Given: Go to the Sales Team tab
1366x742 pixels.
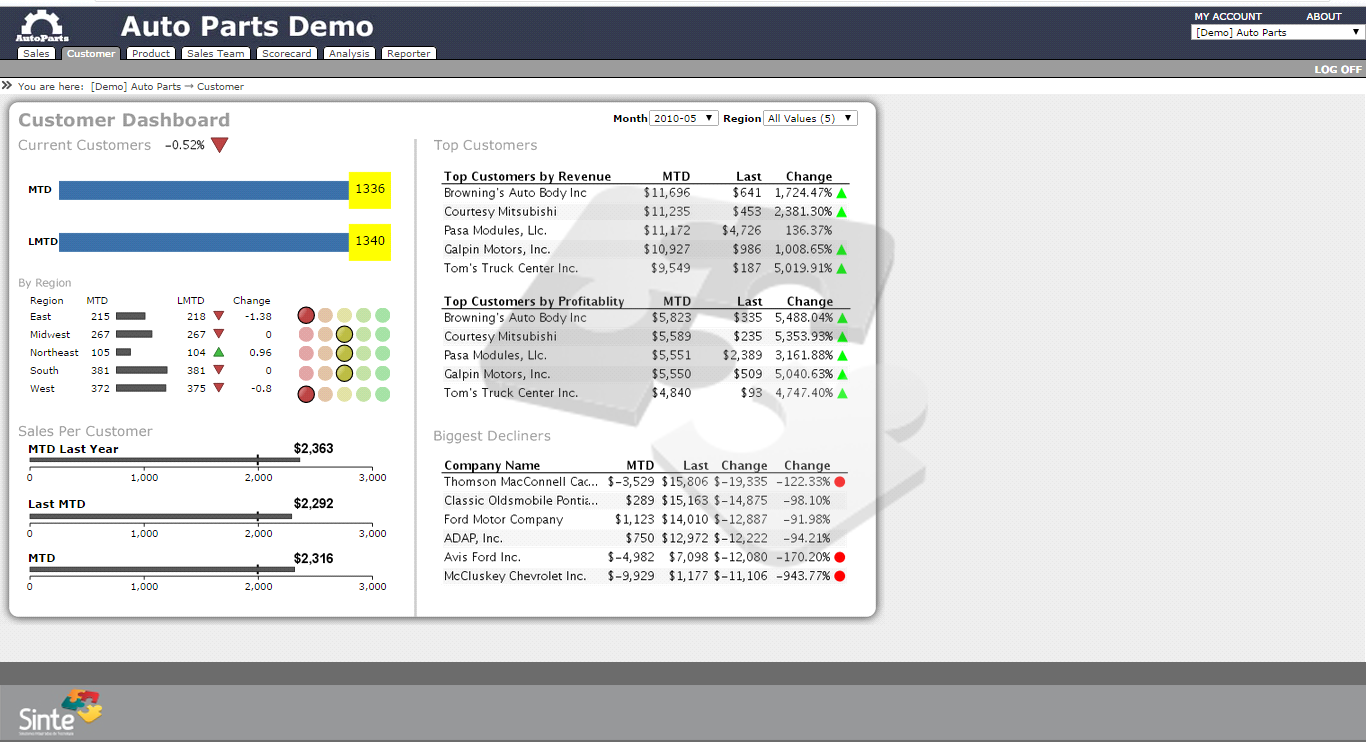Looking at the screenshot, I should click(216, 54).
